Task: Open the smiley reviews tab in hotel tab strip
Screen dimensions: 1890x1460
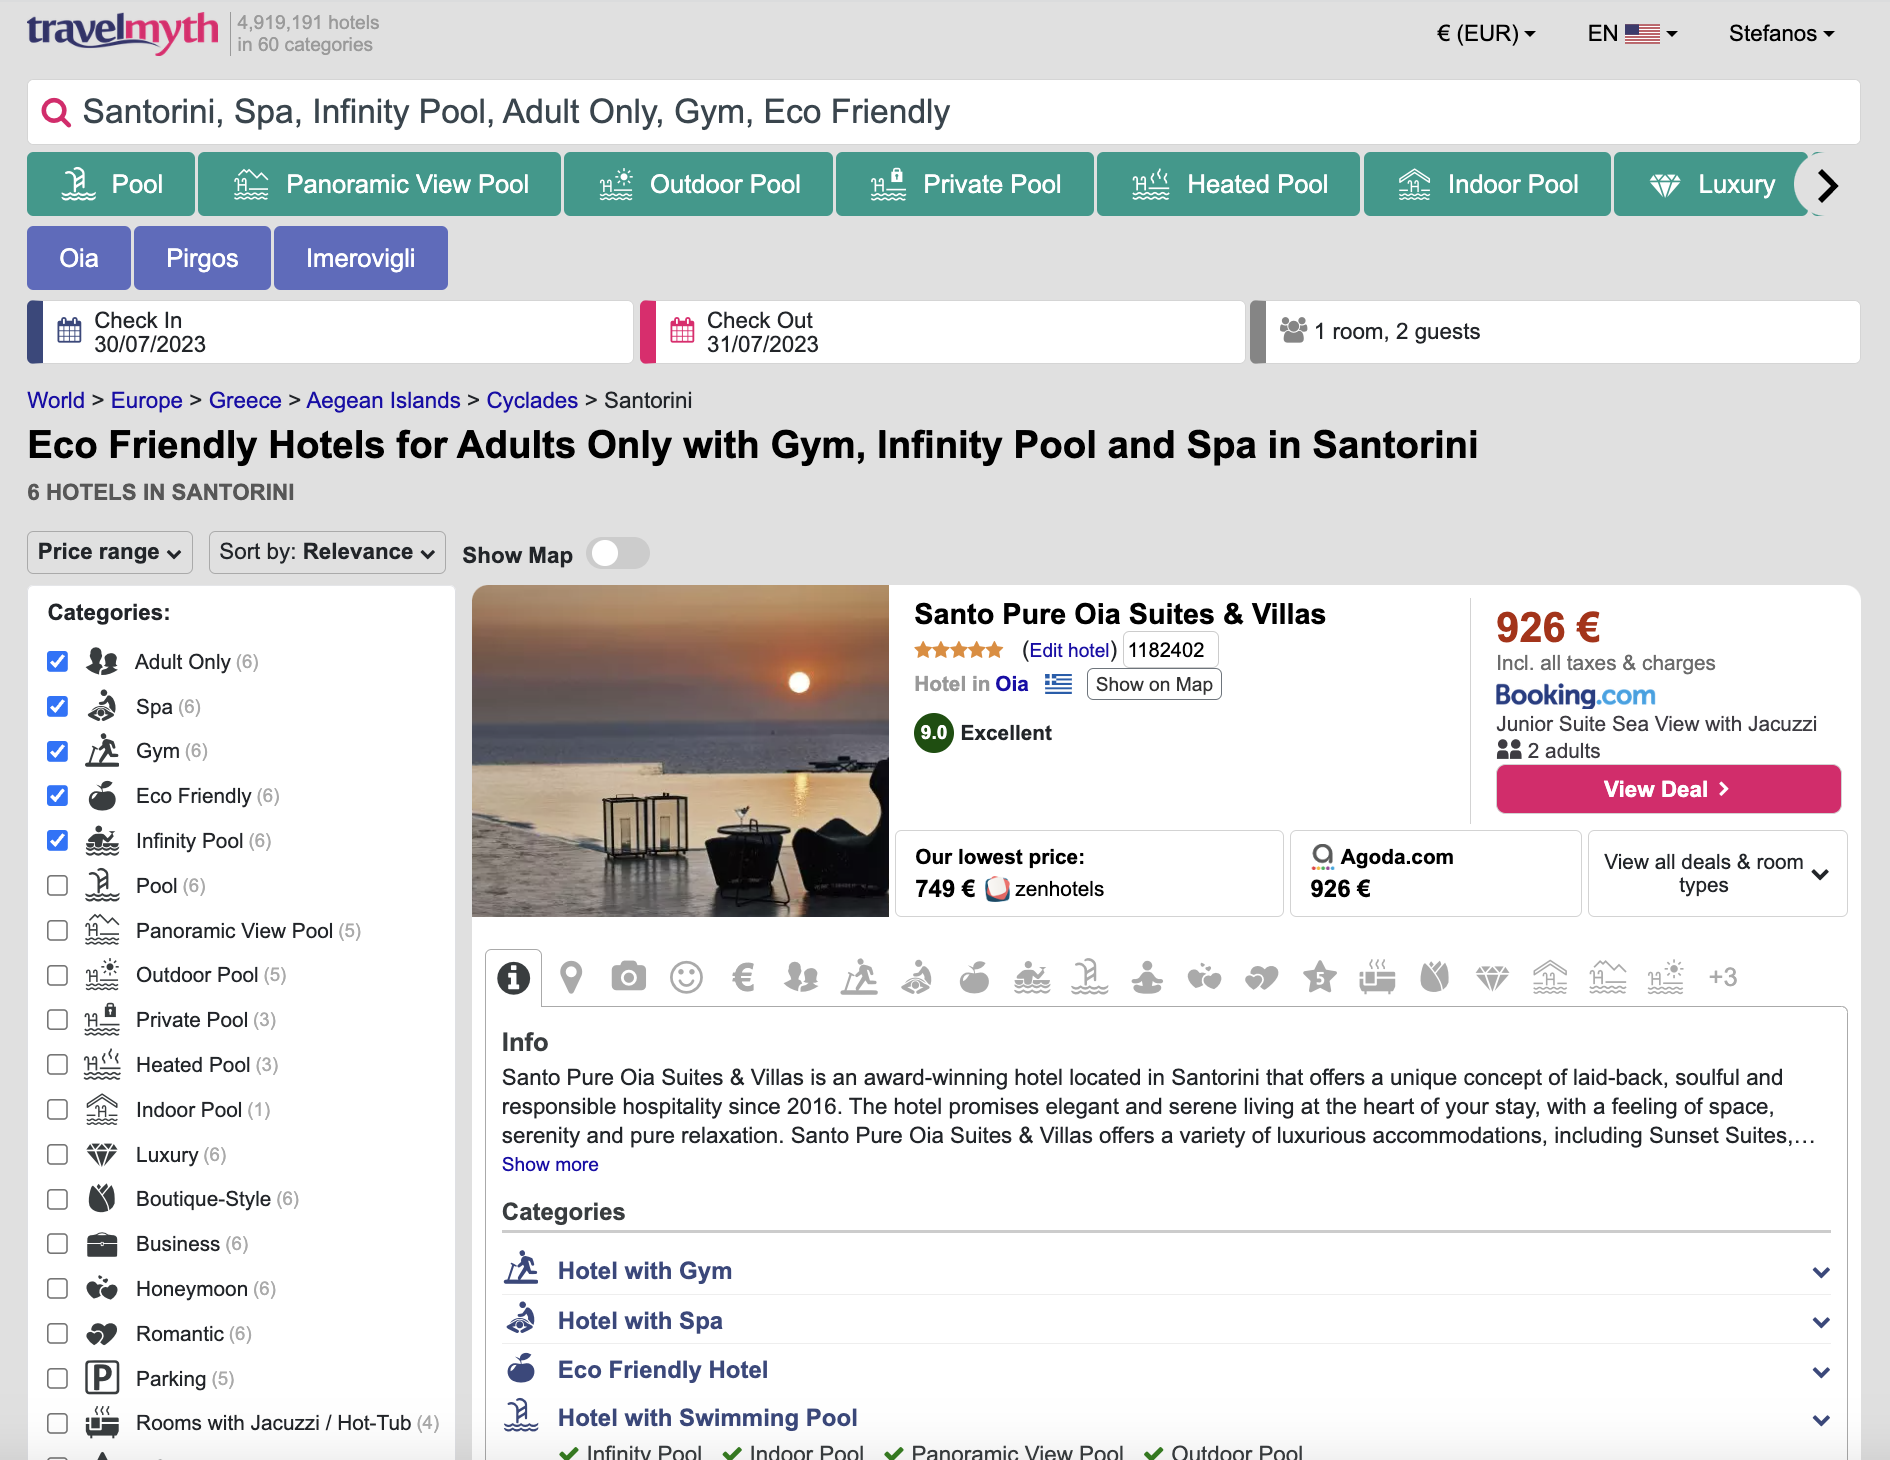Action: pyautogui.click(x=686, y=977)
